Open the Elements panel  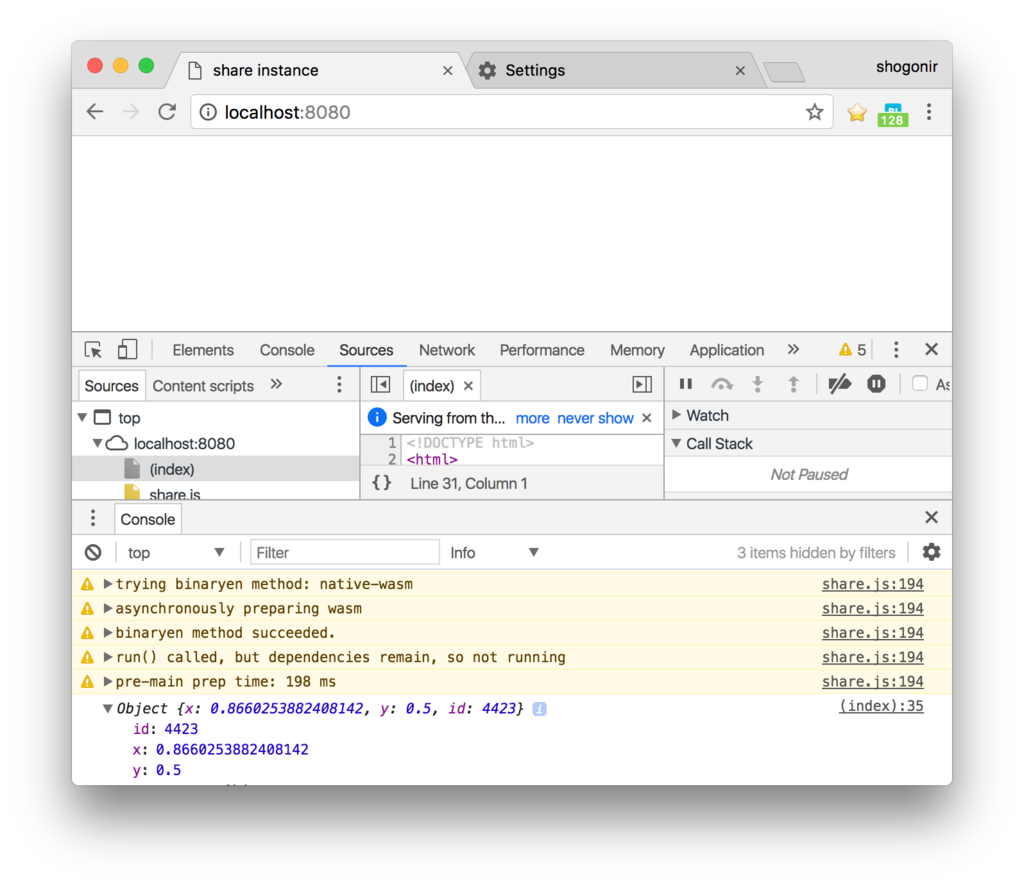tap(202, 350)
